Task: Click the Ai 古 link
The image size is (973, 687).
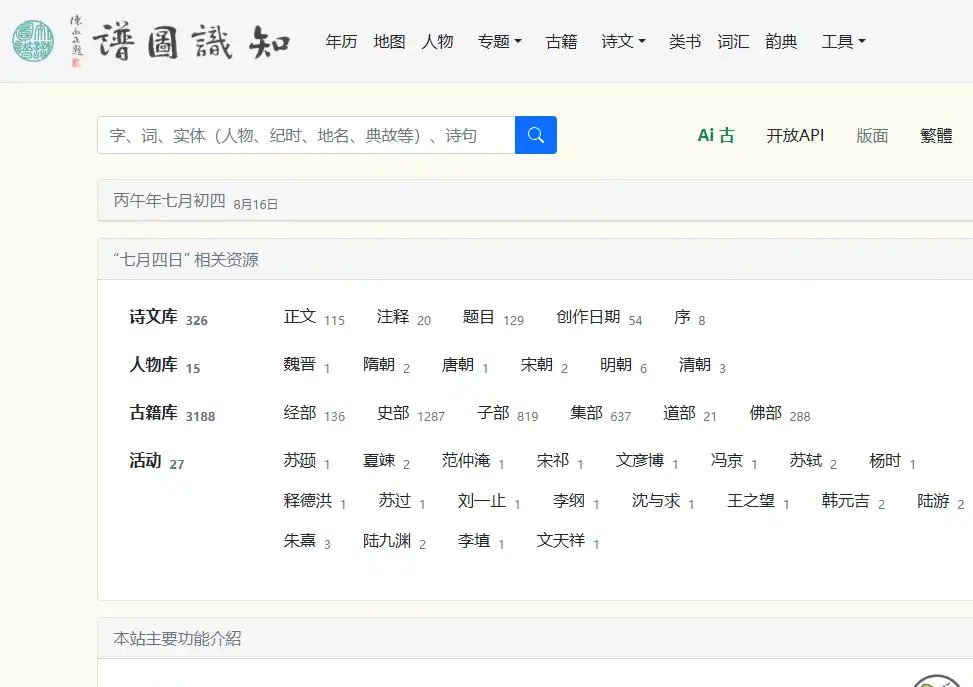Action: coord(716,135)
